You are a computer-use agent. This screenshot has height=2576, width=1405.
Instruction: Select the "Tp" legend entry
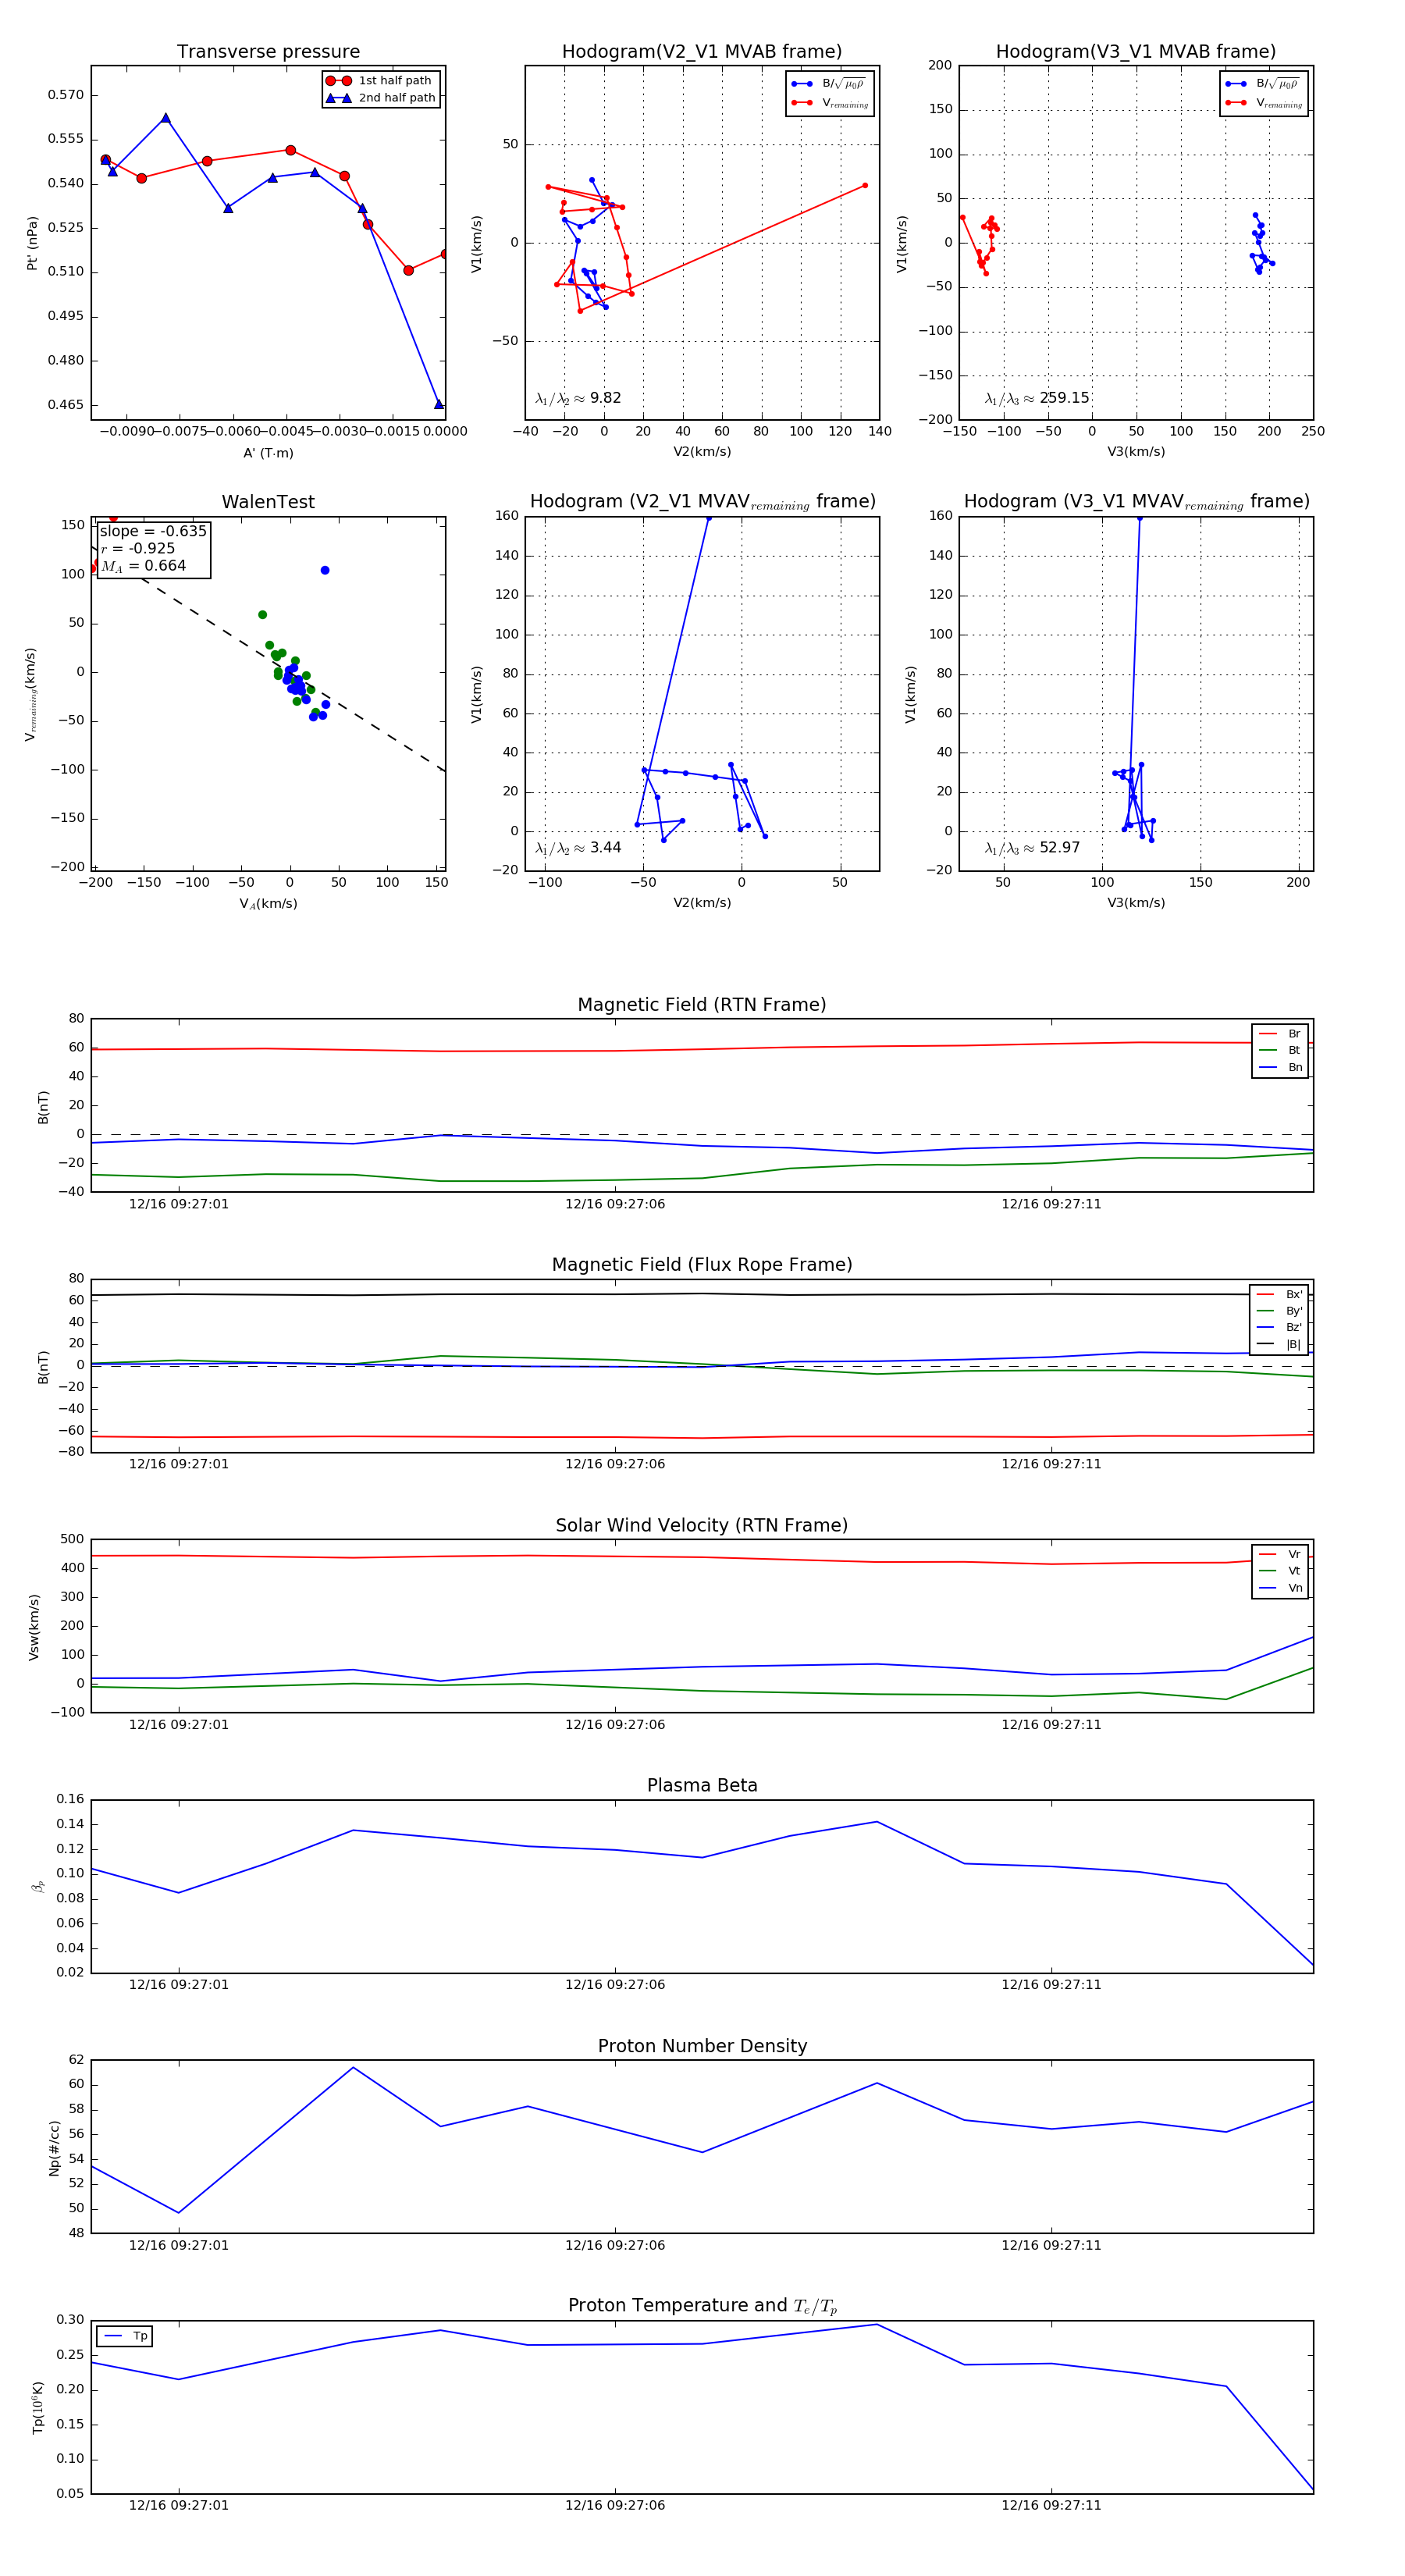(125, 2336)
